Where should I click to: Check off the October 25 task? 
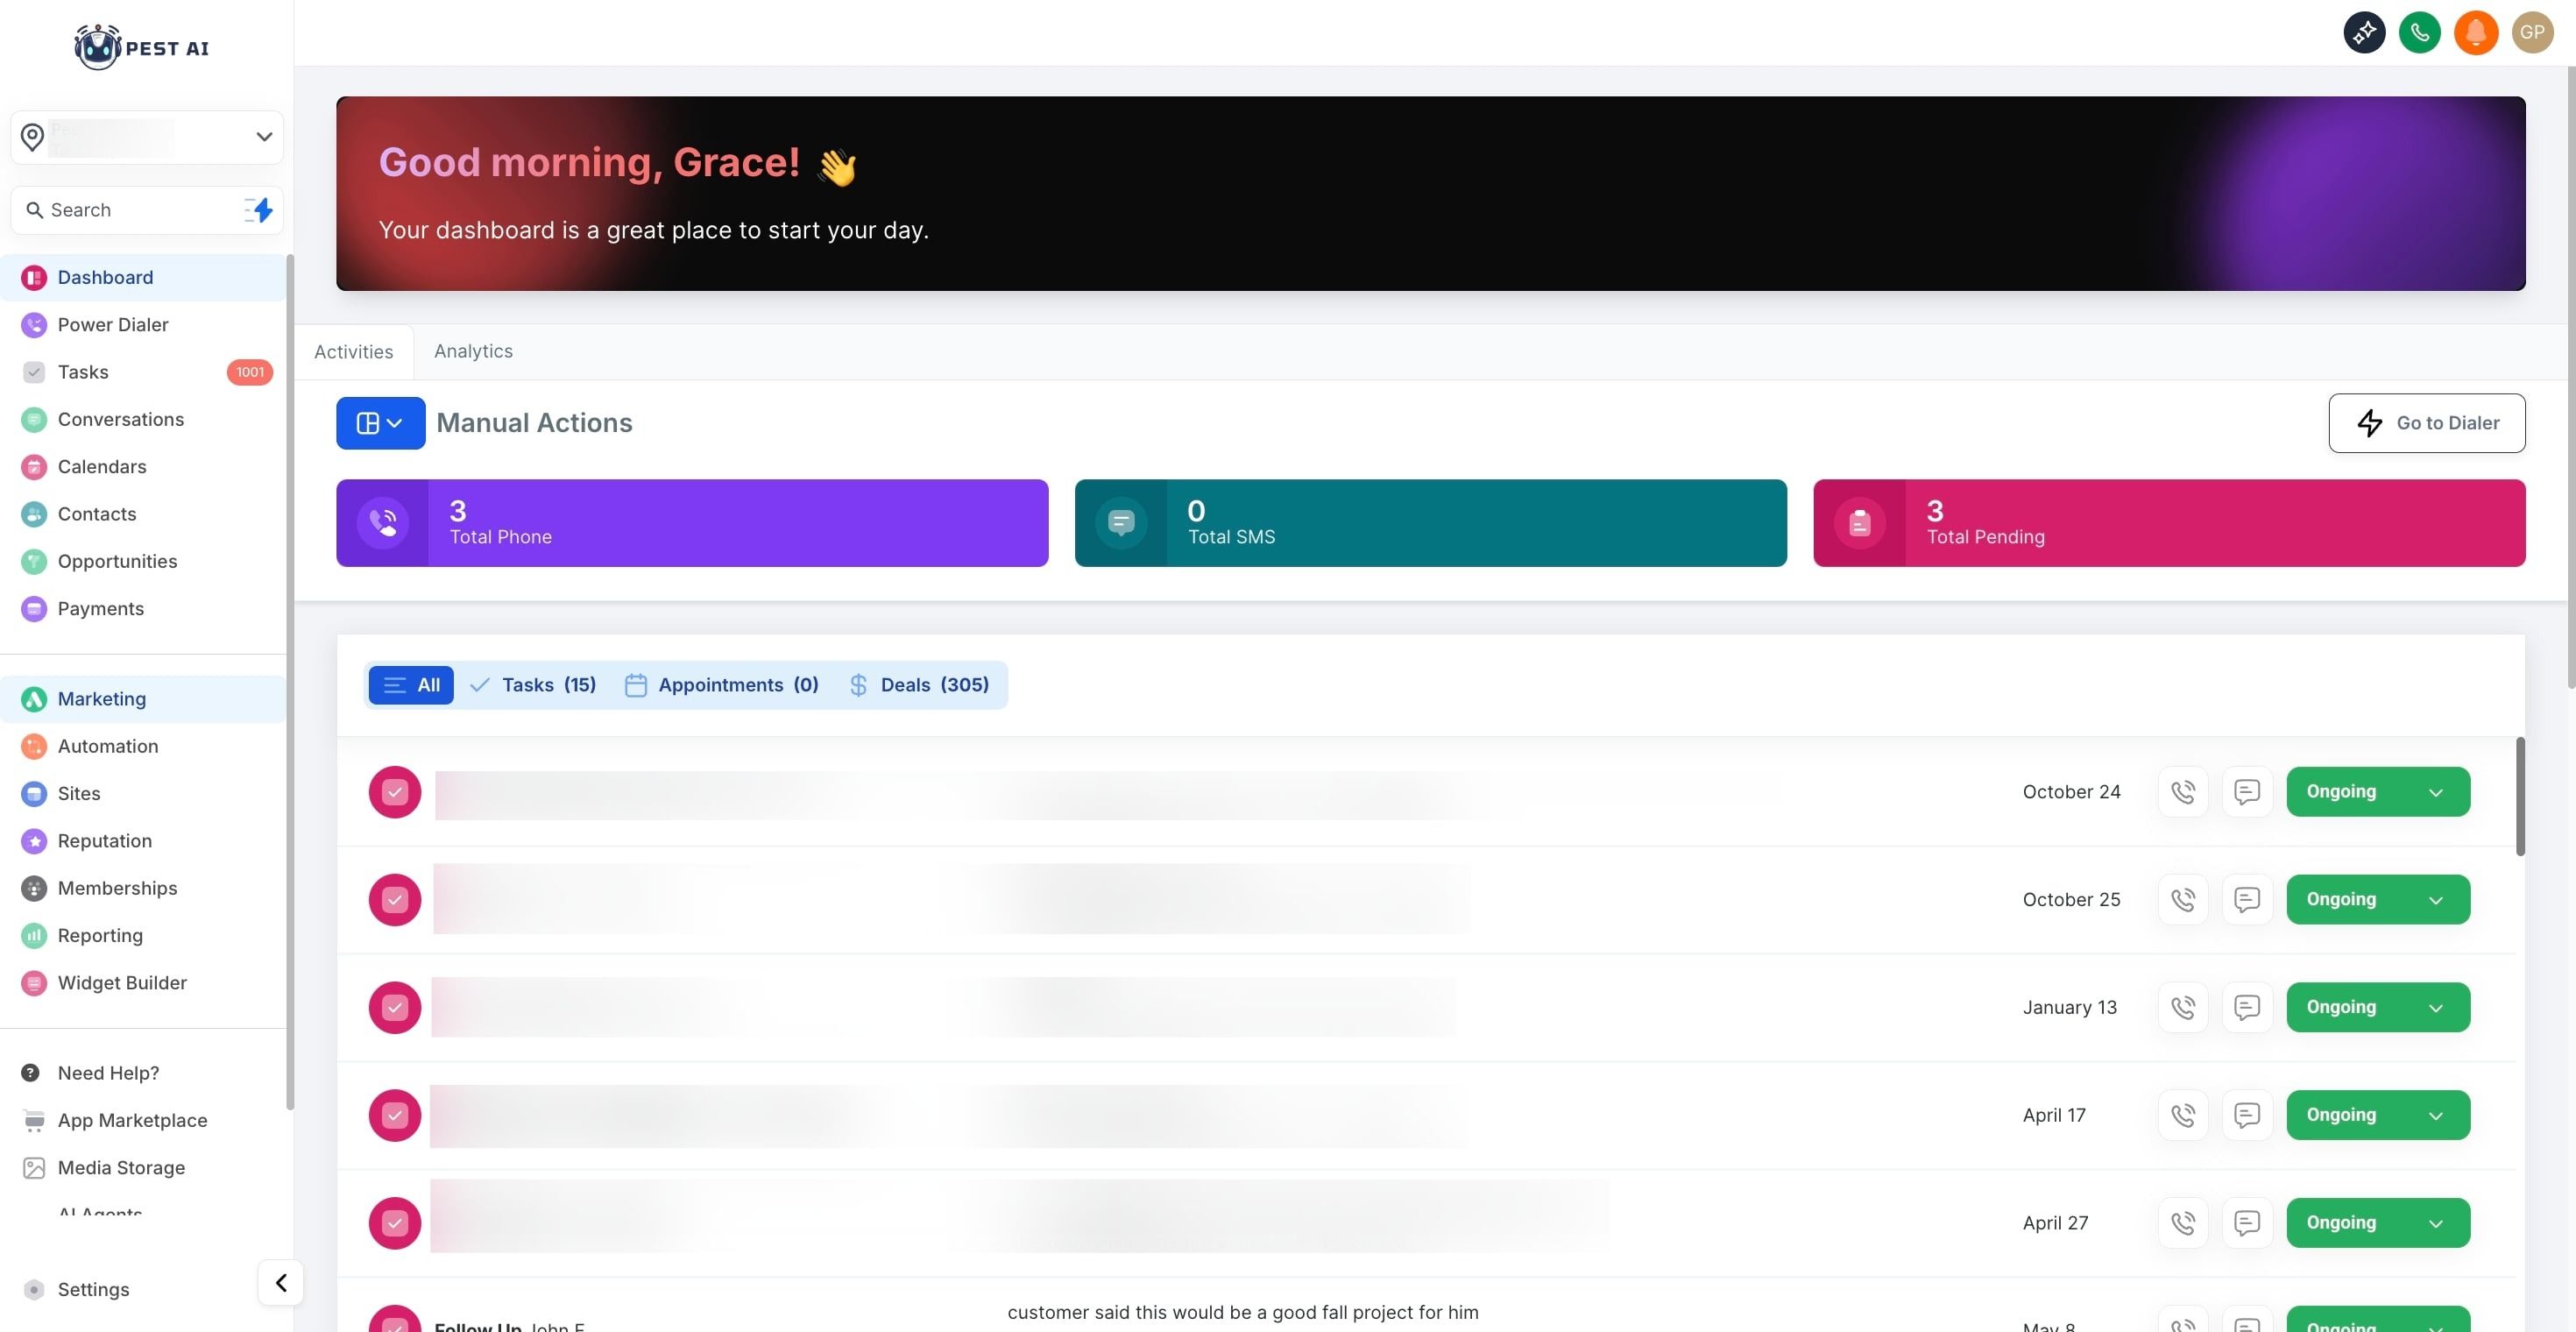click(395, 900)
